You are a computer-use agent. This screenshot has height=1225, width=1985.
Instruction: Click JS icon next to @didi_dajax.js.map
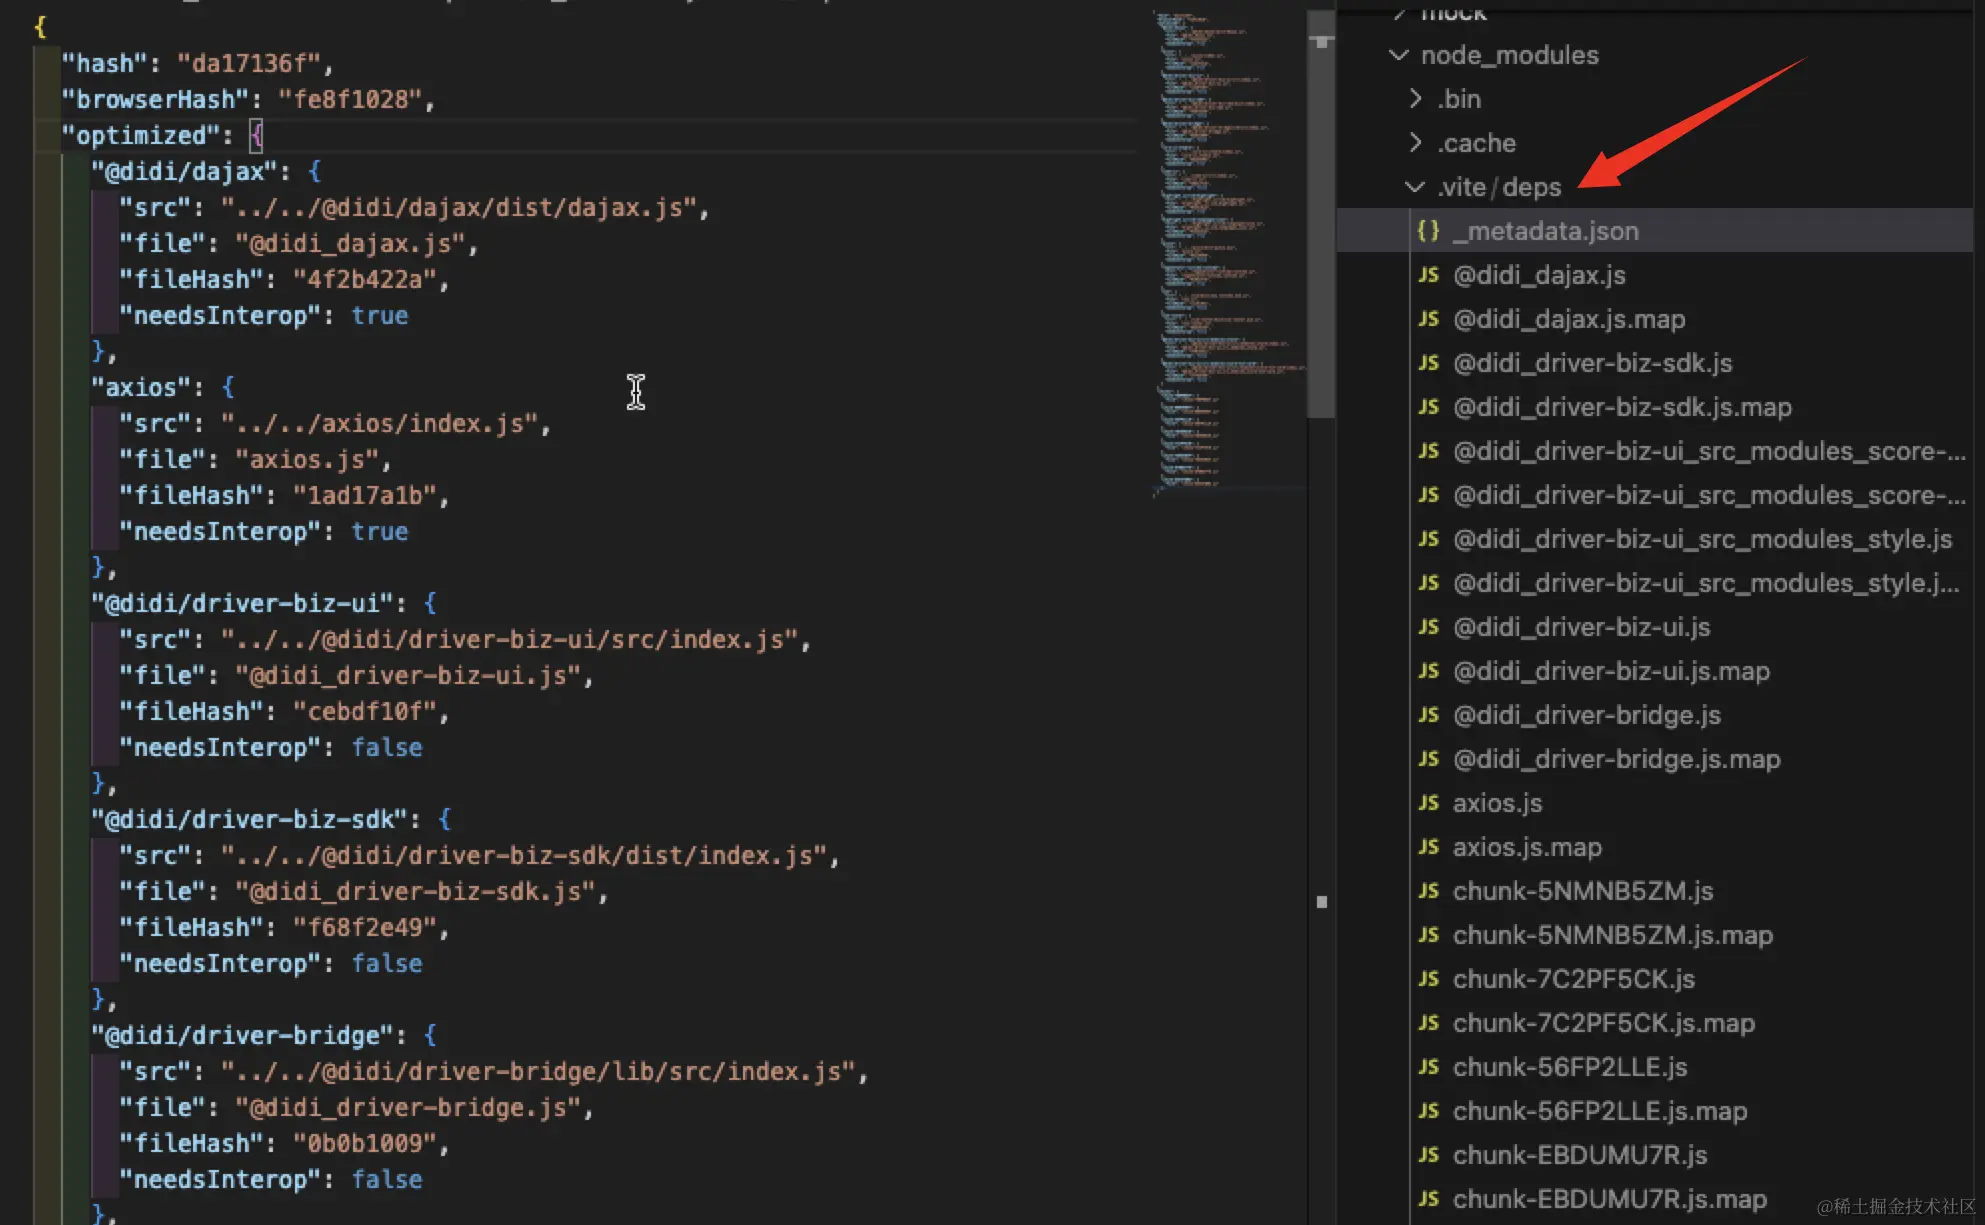point(1428,319)
